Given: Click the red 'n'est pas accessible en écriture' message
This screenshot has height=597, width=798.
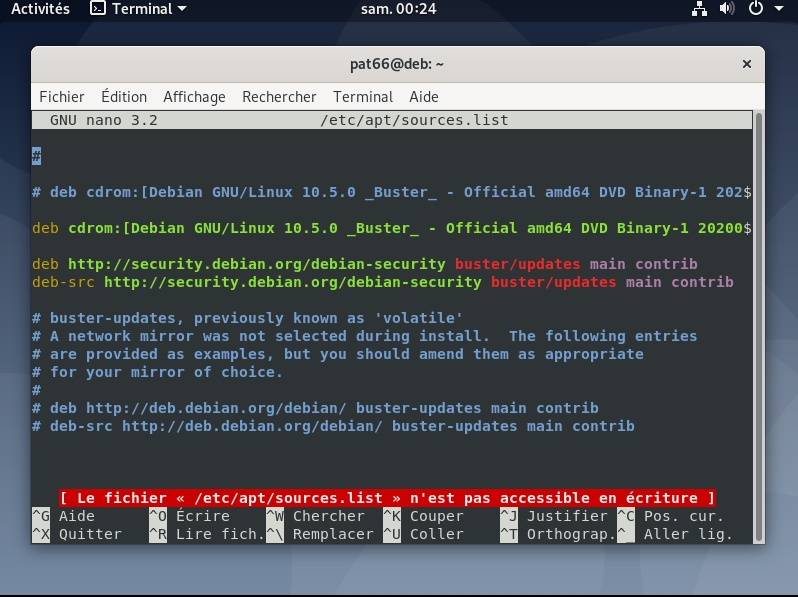Looking at the screenshot, I should coord(387,498).
